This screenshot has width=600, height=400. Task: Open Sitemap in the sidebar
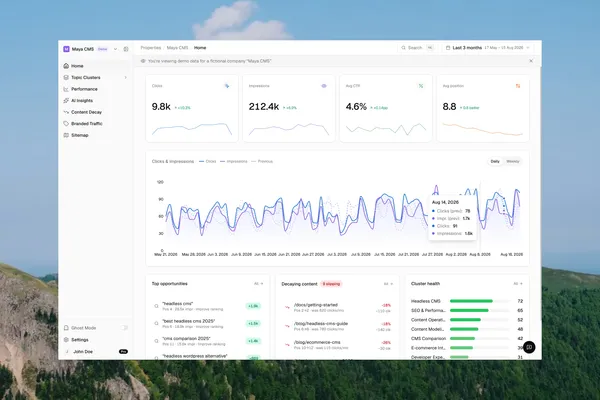[96, 135]
